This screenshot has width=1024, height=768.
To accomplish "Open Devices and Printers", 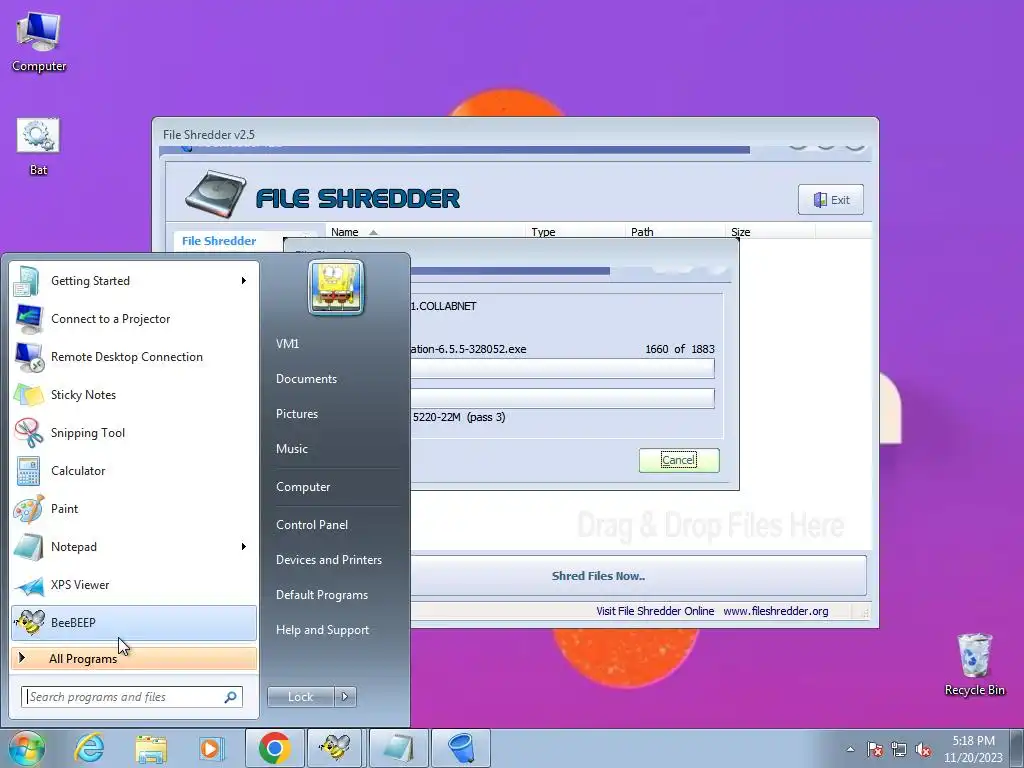I will point(329,560).
